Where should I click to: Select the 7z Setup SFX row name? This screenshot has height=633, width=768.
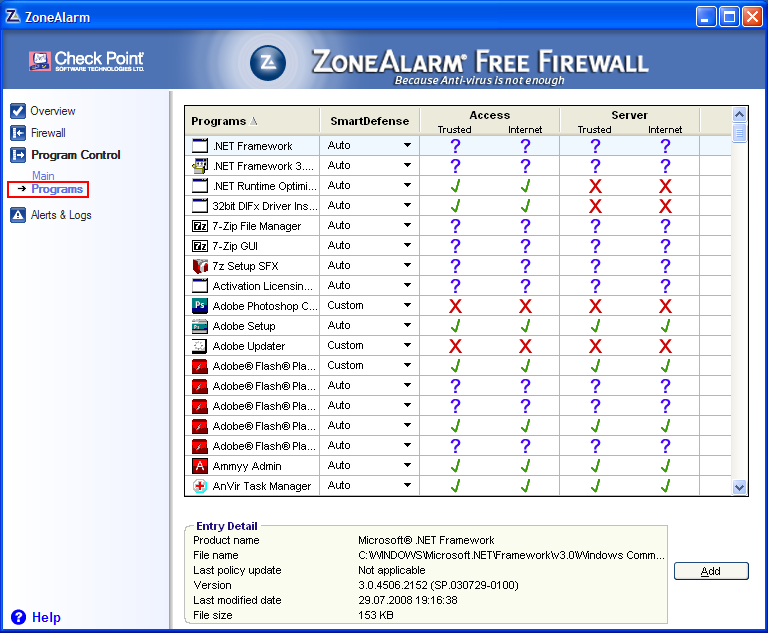245,266
